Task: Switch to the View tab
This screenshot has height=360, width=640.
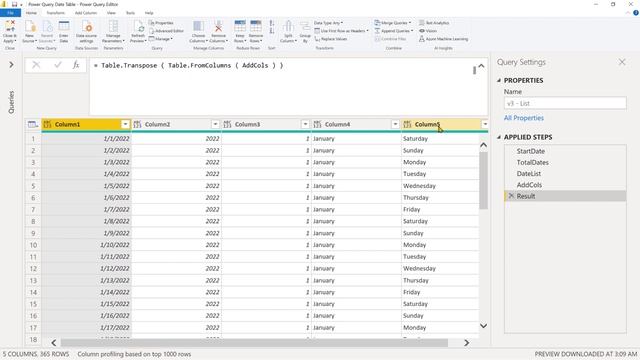Action: click(x=111, y=13)
